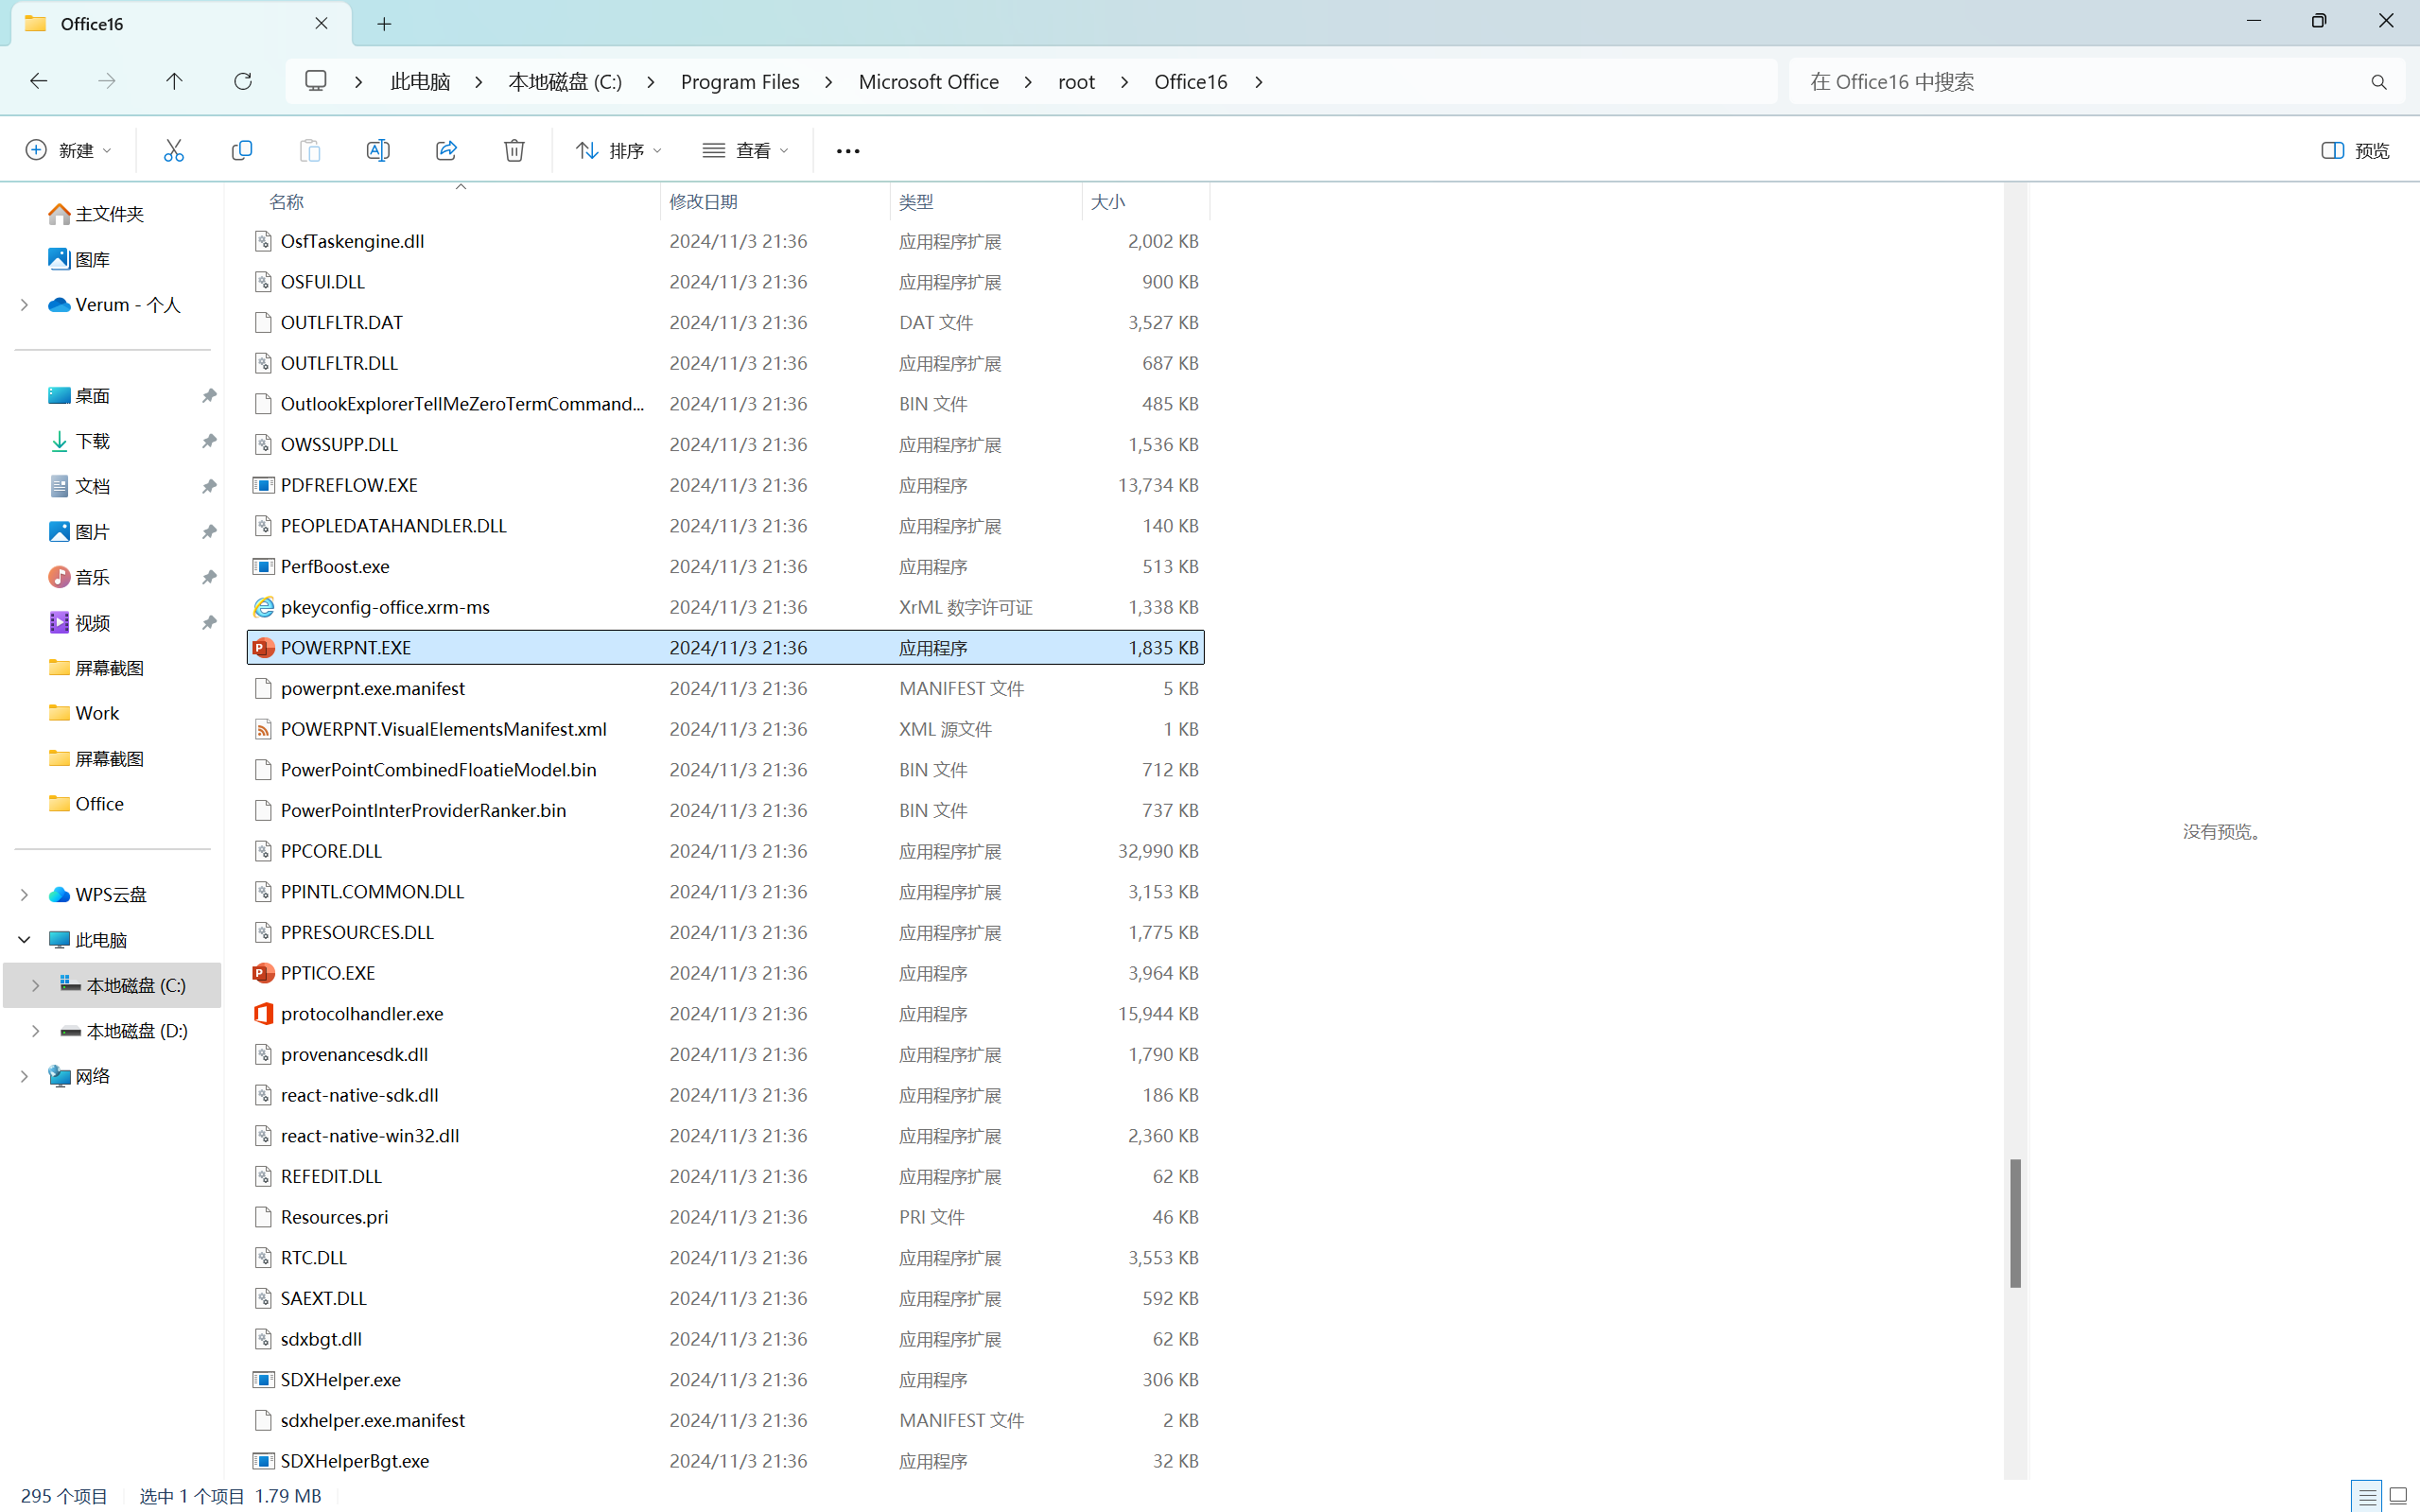This screenshot has height=1512, width=2420.
Task: Select powerpnt.exe.manifest file row
Action: [x=726, y=689]
